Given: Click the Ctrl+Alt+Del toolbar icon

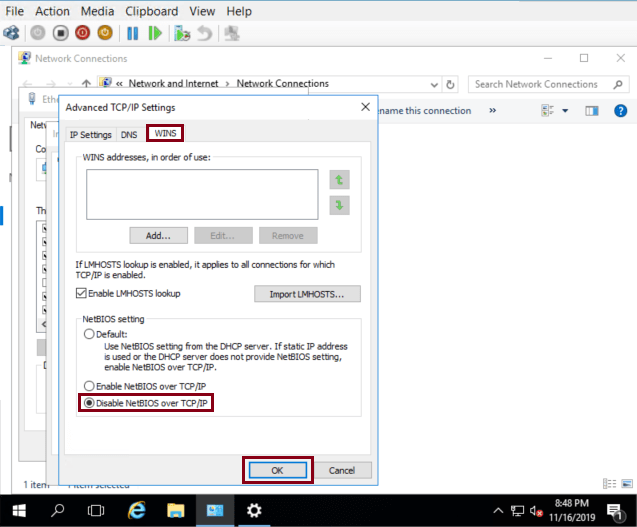Looking at the screenshot, I should click(x=12, y=33).
